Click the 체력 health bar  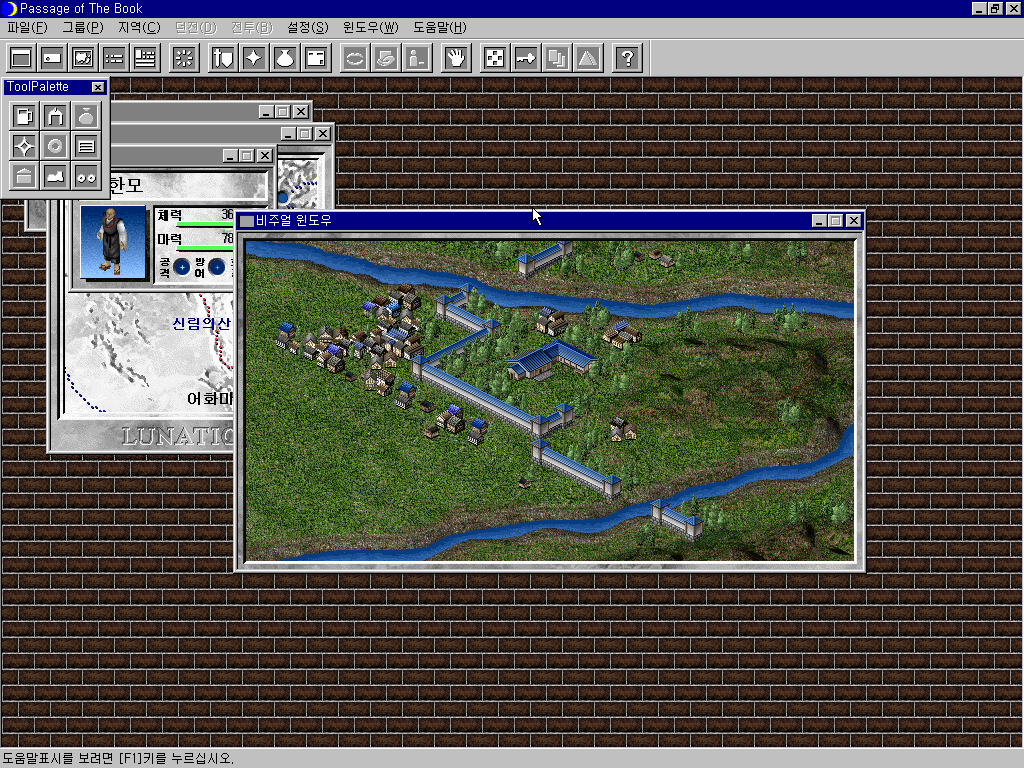pos(205,224)
